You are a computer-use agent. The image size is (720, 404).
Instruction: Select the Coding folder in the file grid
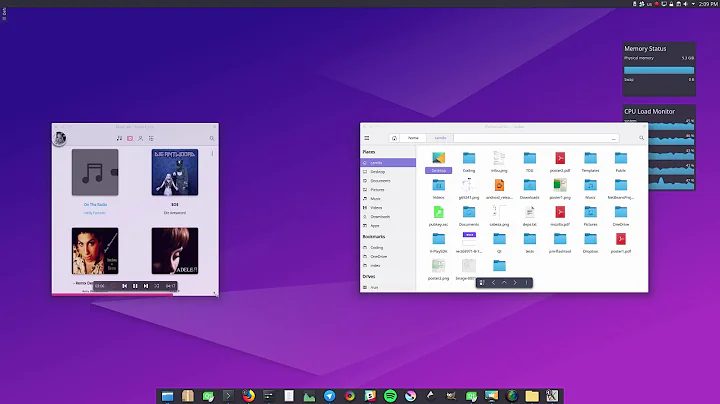click(x=469, y=158)
